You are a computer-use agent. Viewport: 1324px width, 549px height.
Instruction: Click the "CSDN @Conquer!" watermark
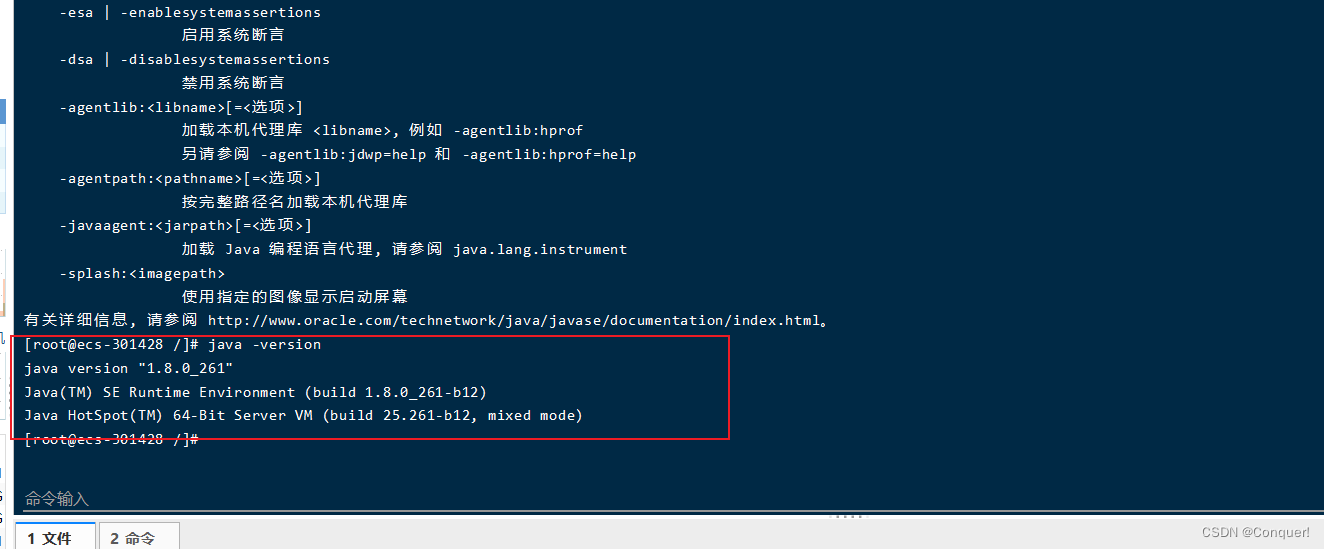tap(1255, 532)
